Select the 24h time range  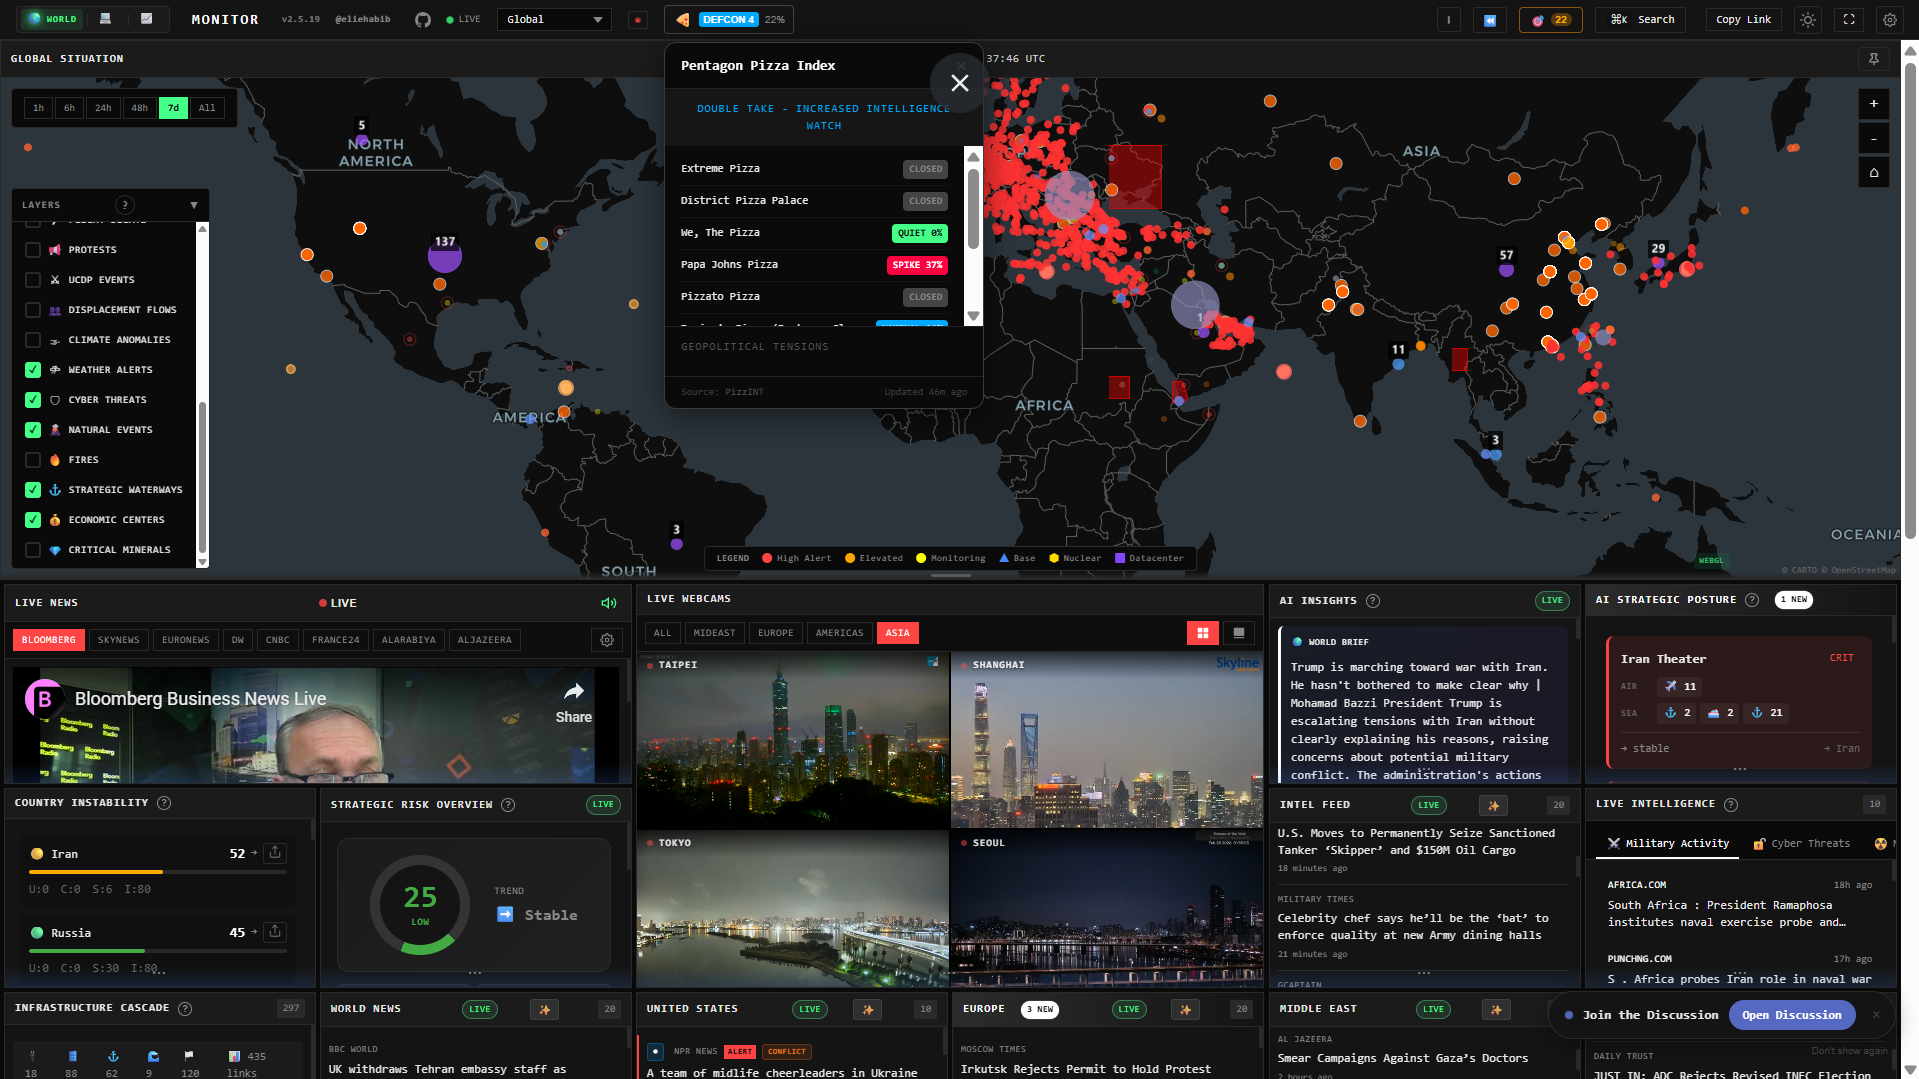pyautogui.click(x=103, y=108)
